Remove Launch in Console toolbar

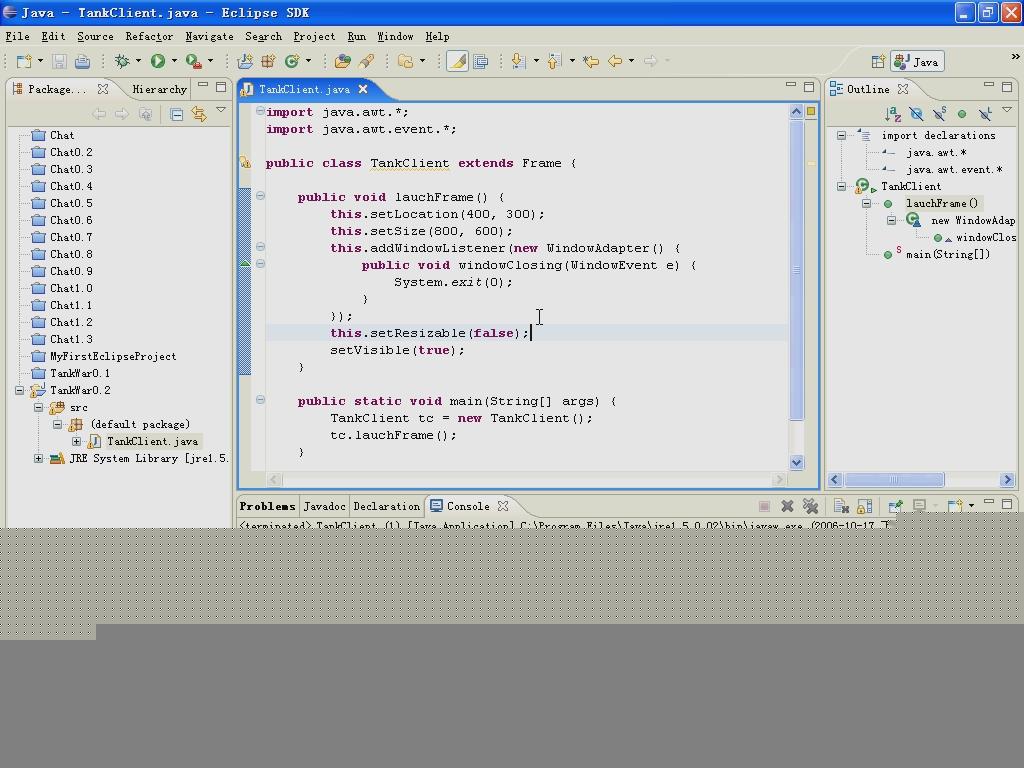tap(787, 506)
